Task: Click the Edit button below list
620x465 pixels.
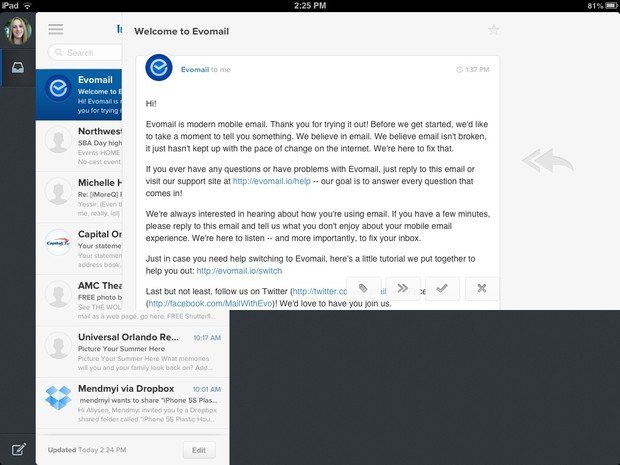Action: (199, 450)
